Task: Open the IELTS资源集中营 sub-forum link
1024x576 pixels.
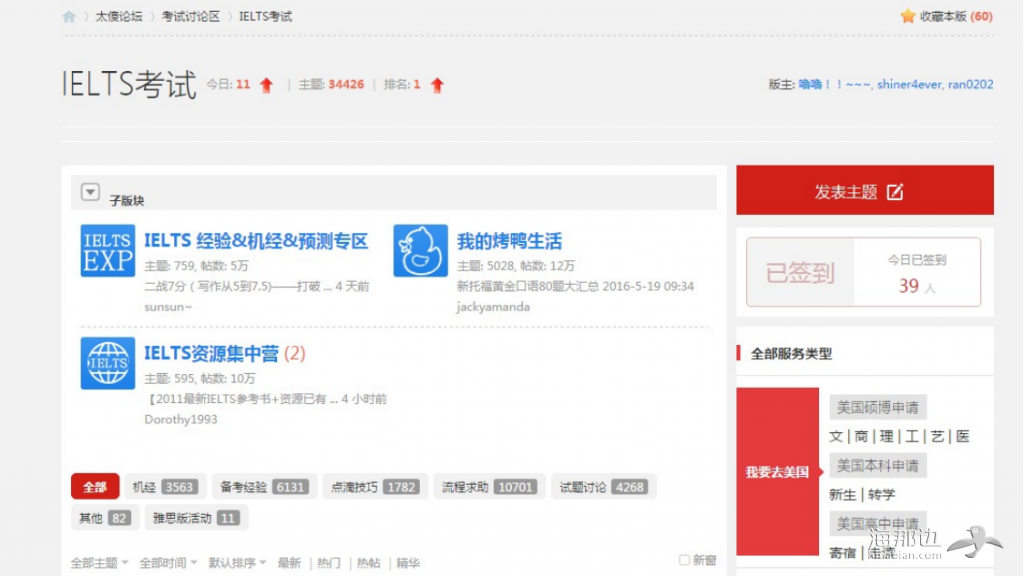Action: pos(212,353)
